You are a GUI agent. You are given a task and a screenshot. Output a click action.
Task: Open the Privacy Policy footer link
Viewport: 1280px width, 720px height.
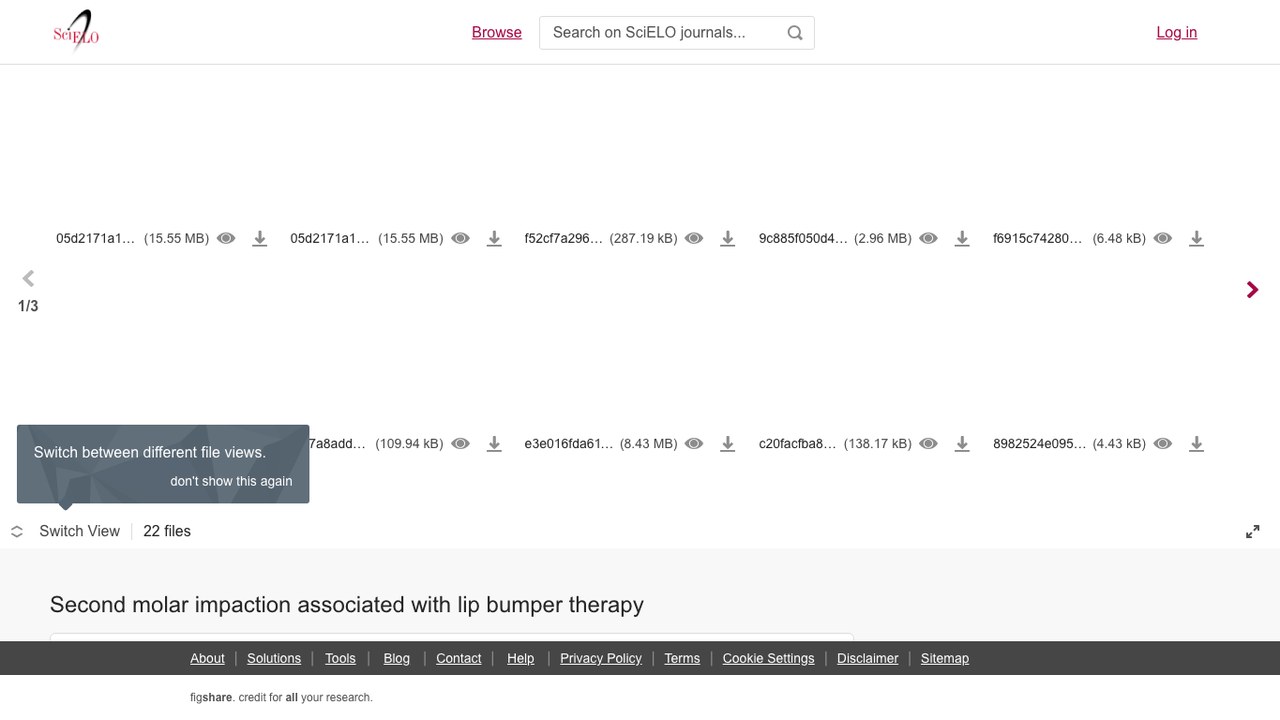pyautogui.click(x=601, y=658)
